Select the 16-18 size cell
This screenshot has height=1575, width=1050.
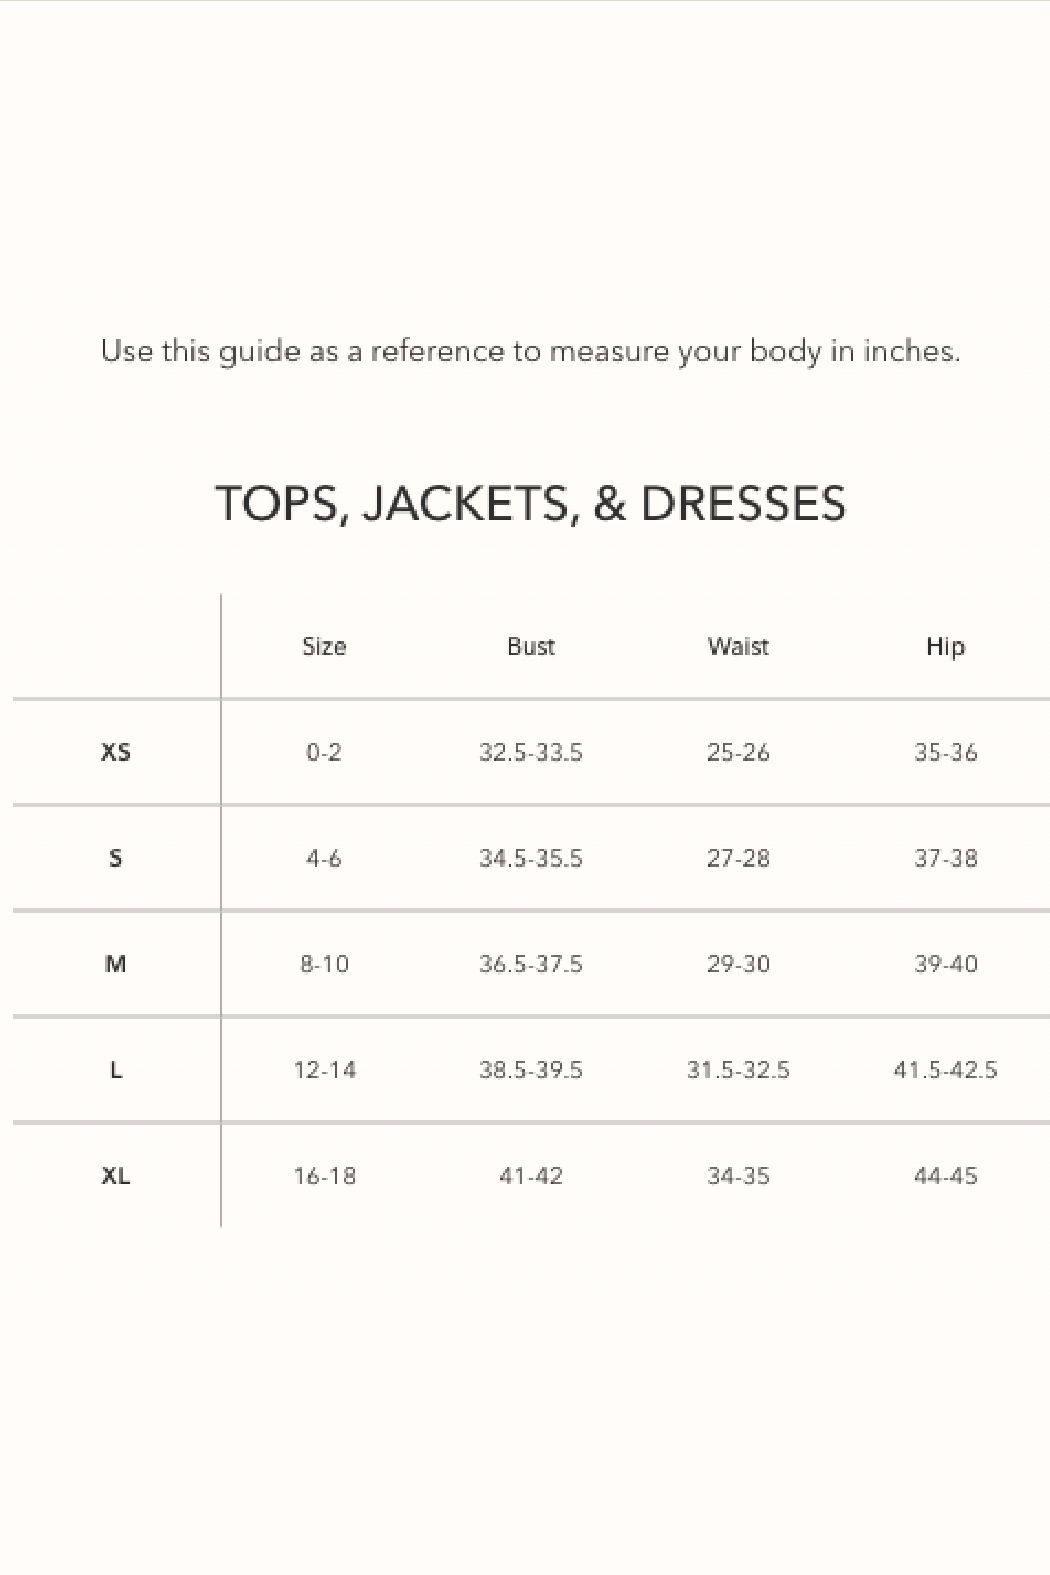coord(324,1176)
